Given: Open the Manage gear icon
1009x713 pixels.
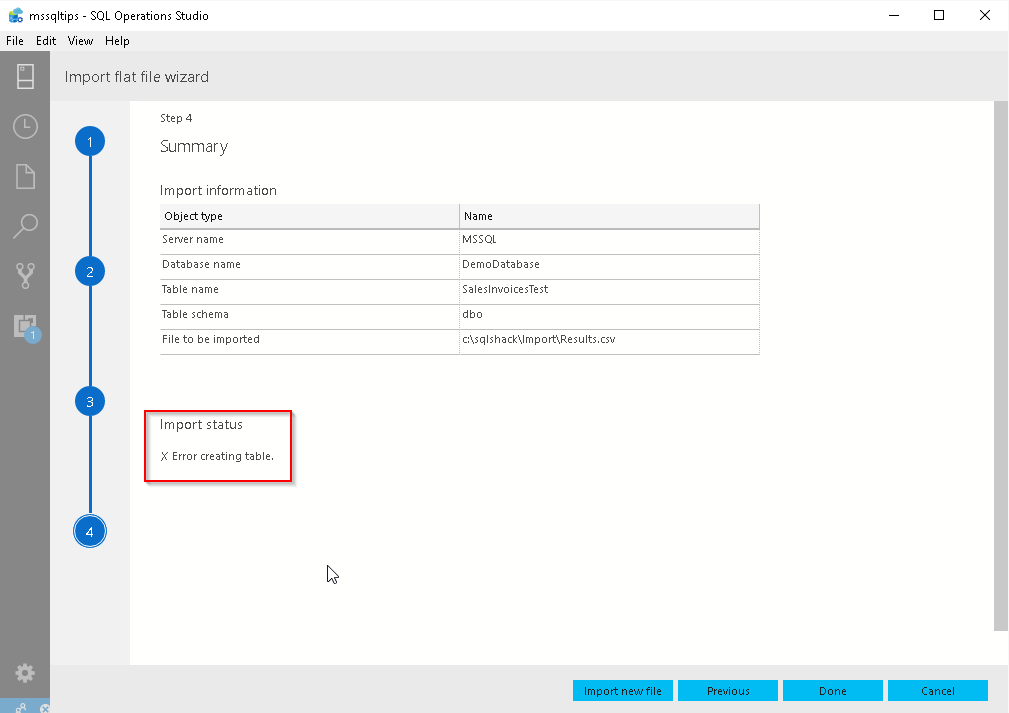Looking at the screenshot, I should point(25,673).
